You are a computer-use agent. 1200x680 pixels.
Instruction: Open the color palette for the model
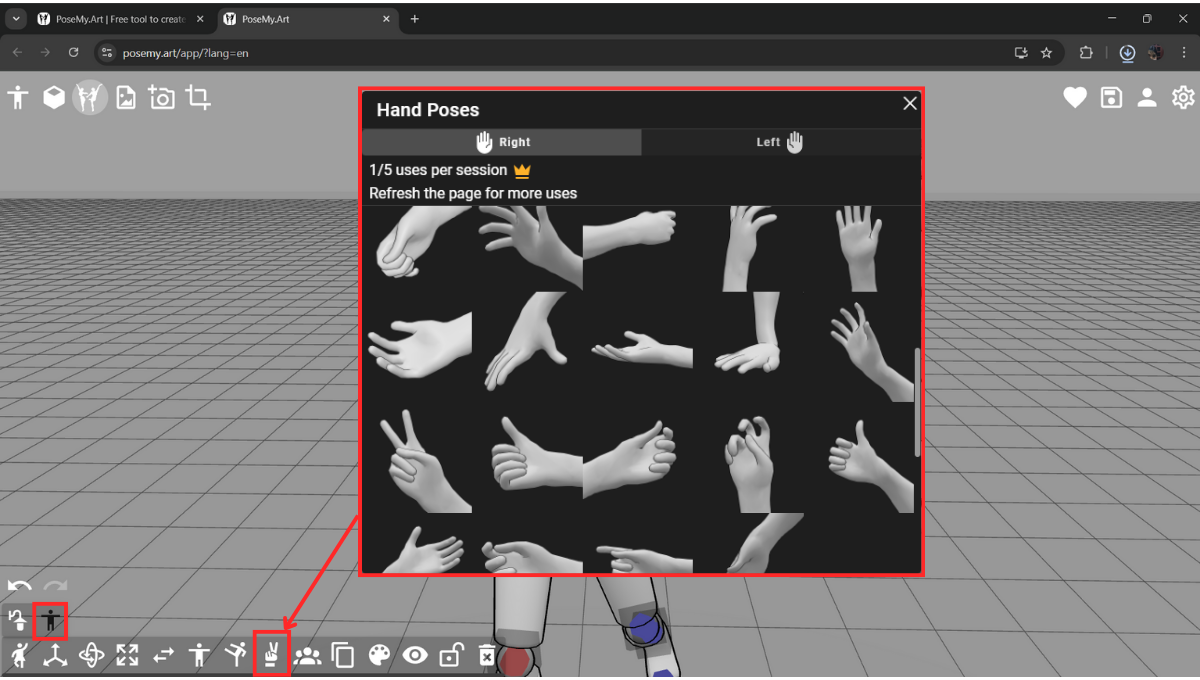tap(379, 655)
